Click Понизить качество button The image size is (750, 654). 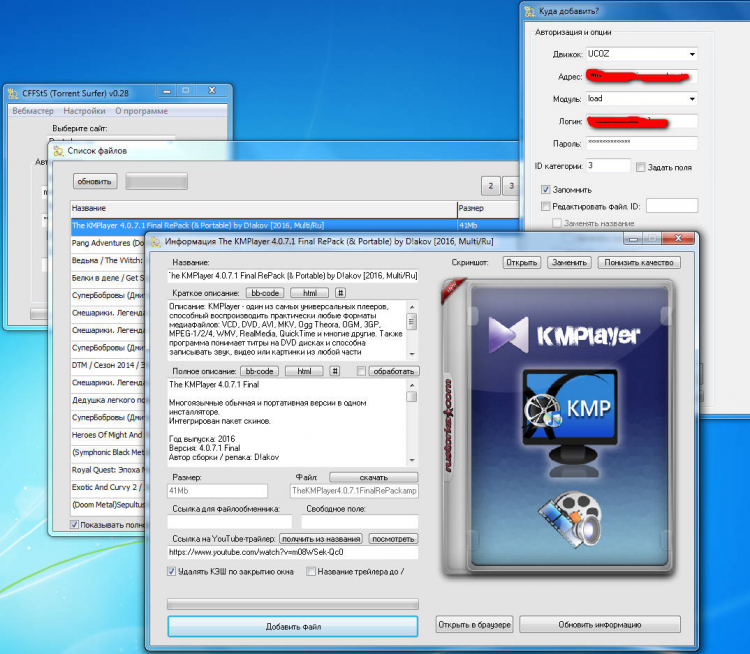pos(639,263)
